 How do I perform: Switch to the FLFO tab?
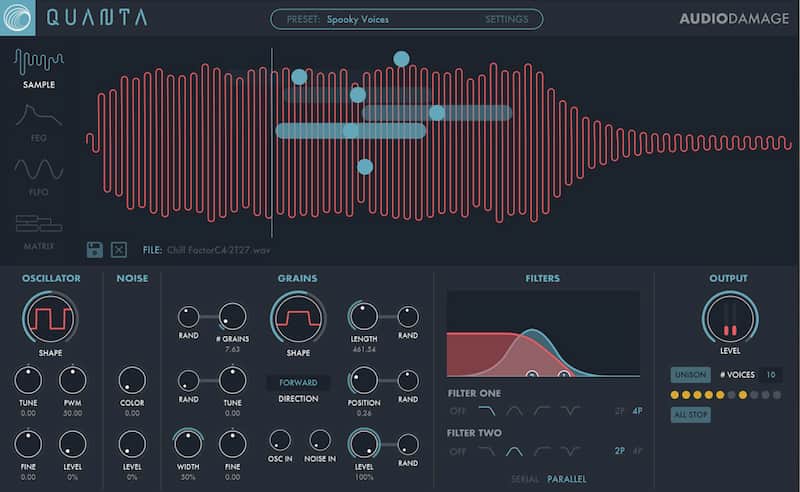tap(39, 177)
